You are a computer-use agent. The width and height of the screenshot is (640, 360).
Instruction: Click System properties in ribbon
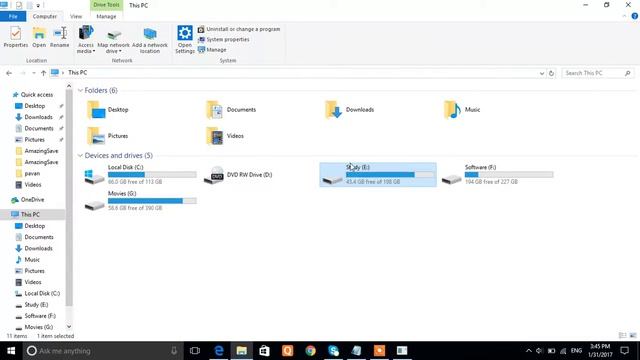coord(224,40)
